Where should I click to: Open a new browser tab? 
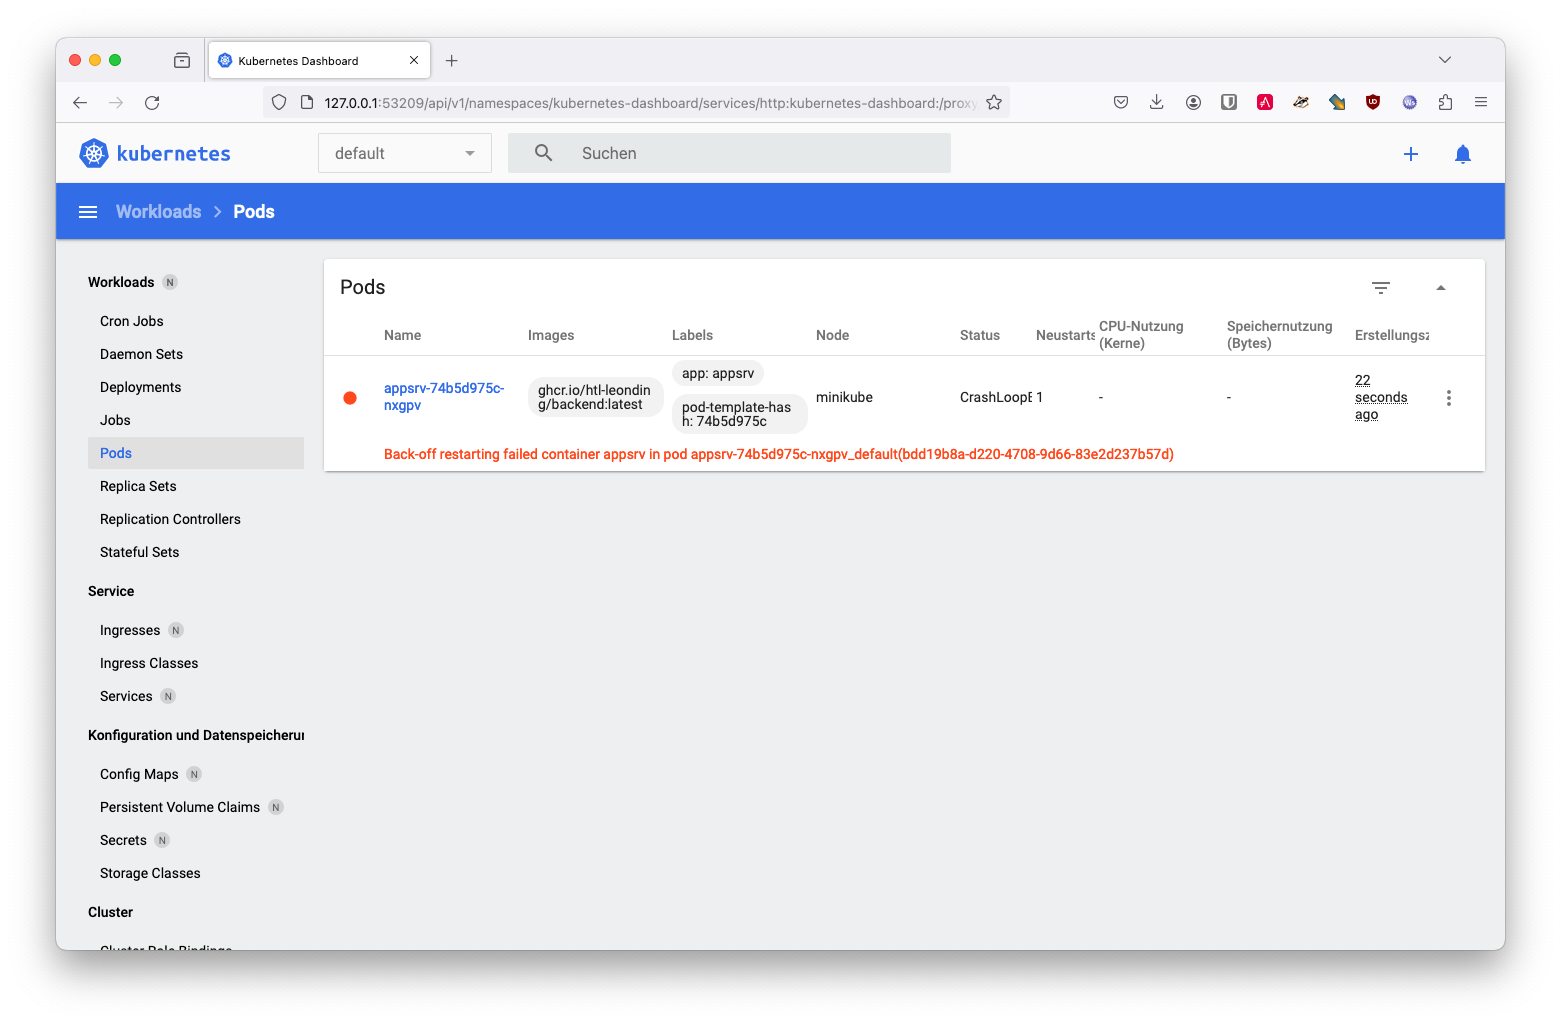[452, 61]
